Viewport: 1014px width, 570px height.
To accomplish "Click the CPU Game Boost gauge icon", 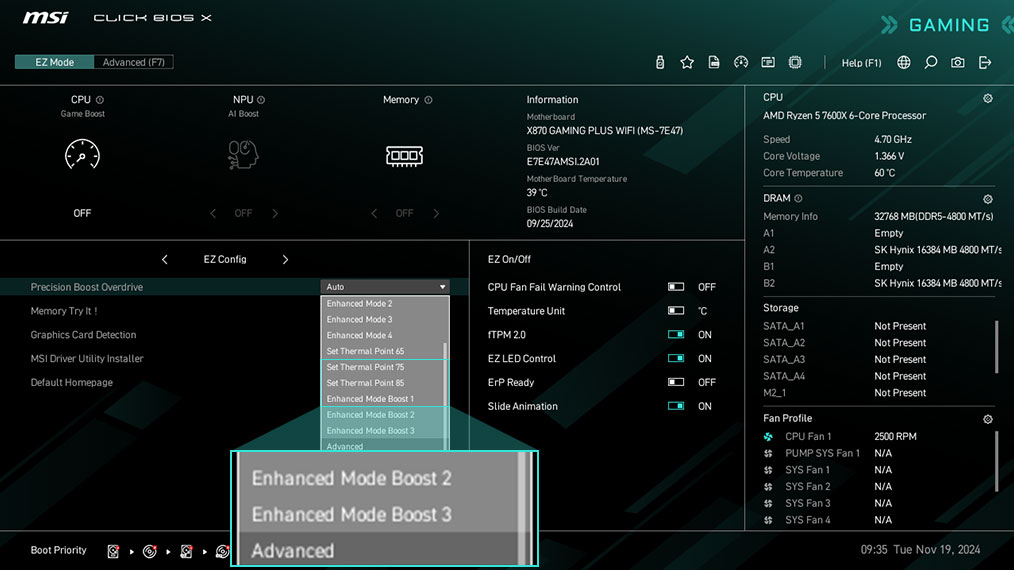I will [82, 155].
